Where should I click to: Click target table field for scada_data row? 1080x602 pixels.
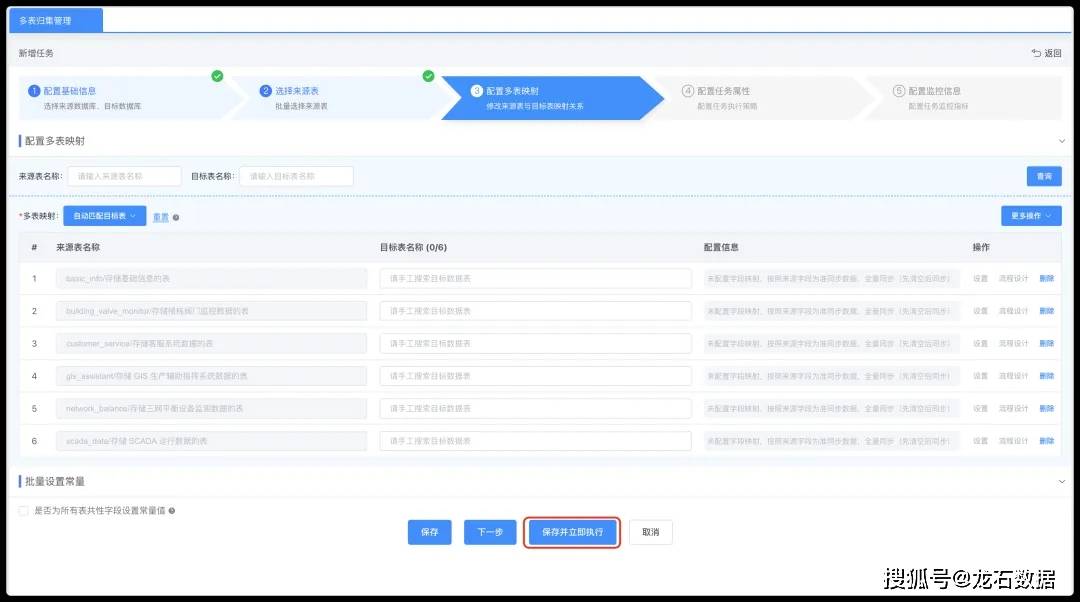[535, 441]
